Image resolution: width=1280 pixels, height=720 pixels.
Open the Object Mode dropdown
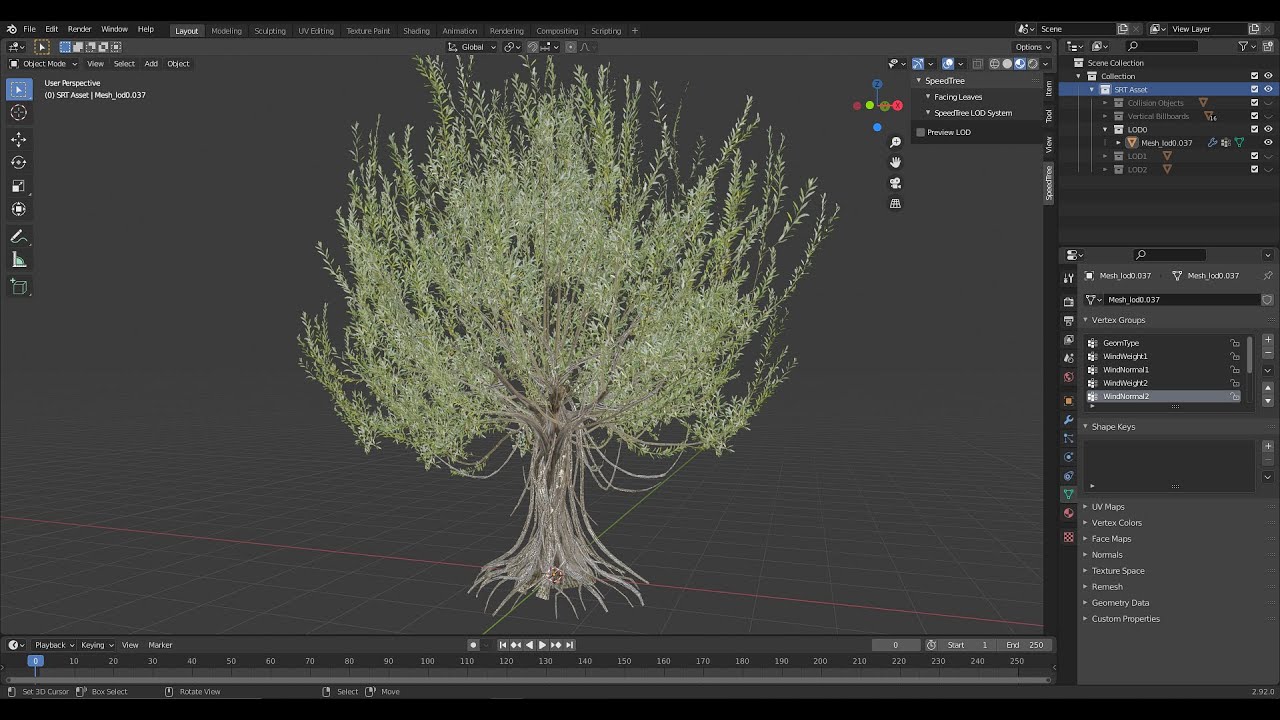[42, 63]
